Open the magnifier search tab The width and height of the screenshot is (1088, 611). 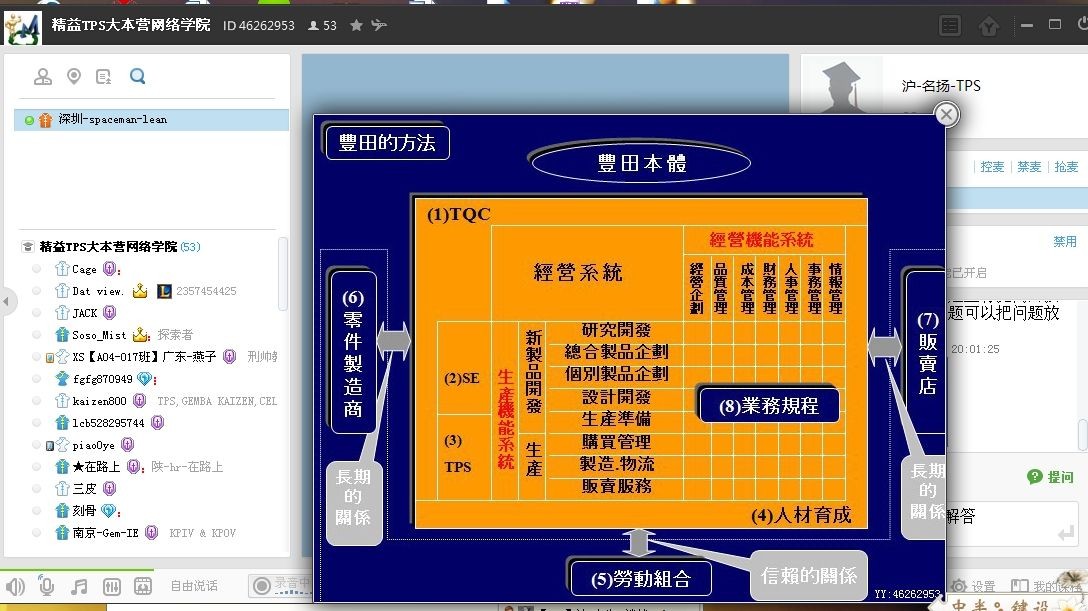point(137,76)
